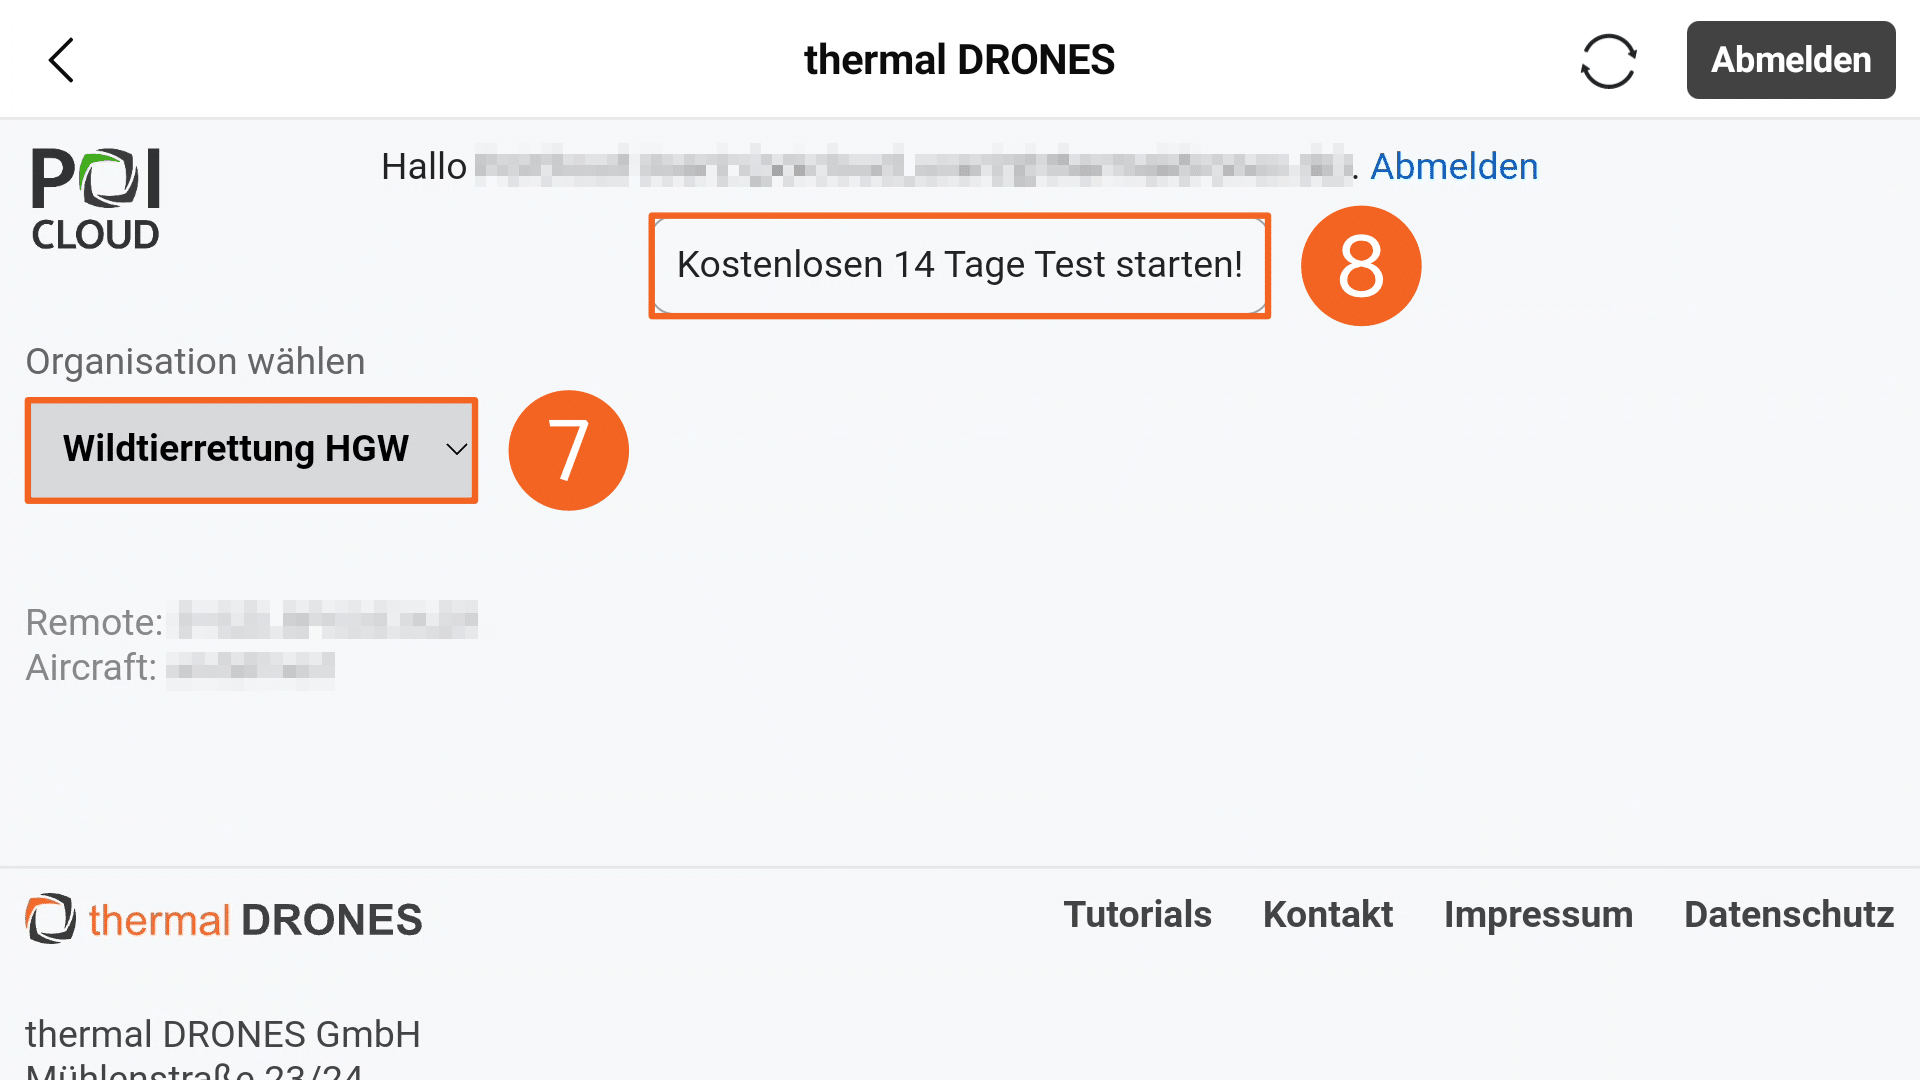
Task: Select the blurred Remote value
Action: [x=328, y=621]
